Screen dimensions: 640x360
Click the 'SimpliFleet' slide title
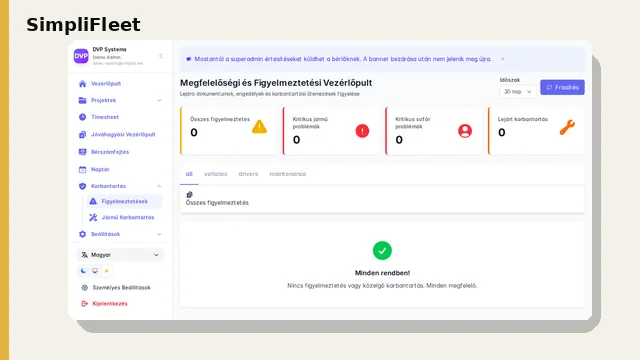[83, 24]
